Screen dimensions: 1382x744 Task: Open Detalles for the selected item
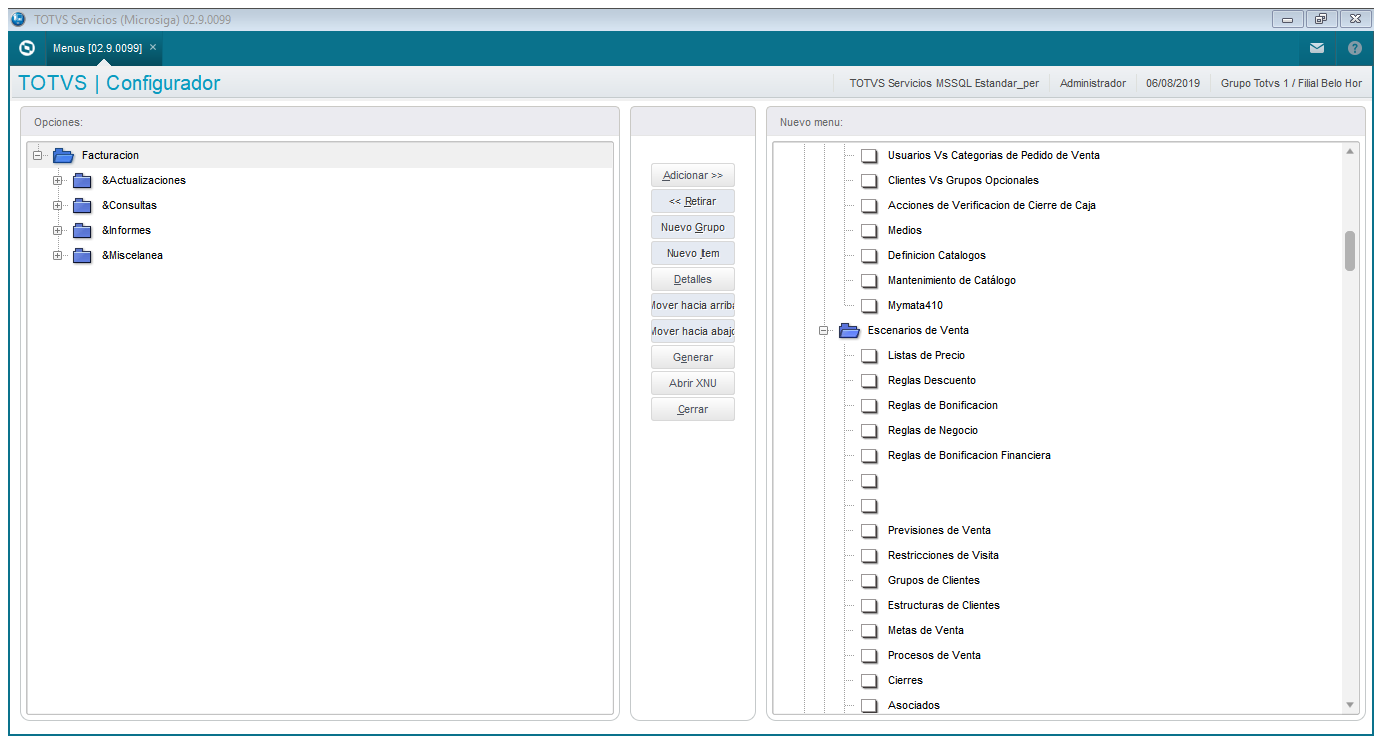tap(693, 279)
